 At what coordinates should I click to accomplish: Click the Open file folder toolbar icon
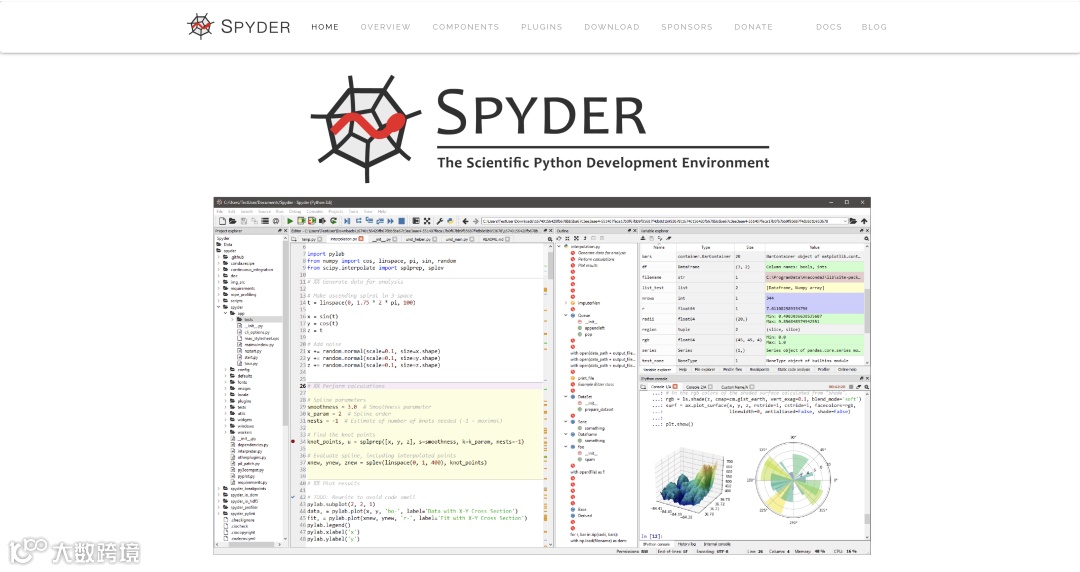pos(233,221)
